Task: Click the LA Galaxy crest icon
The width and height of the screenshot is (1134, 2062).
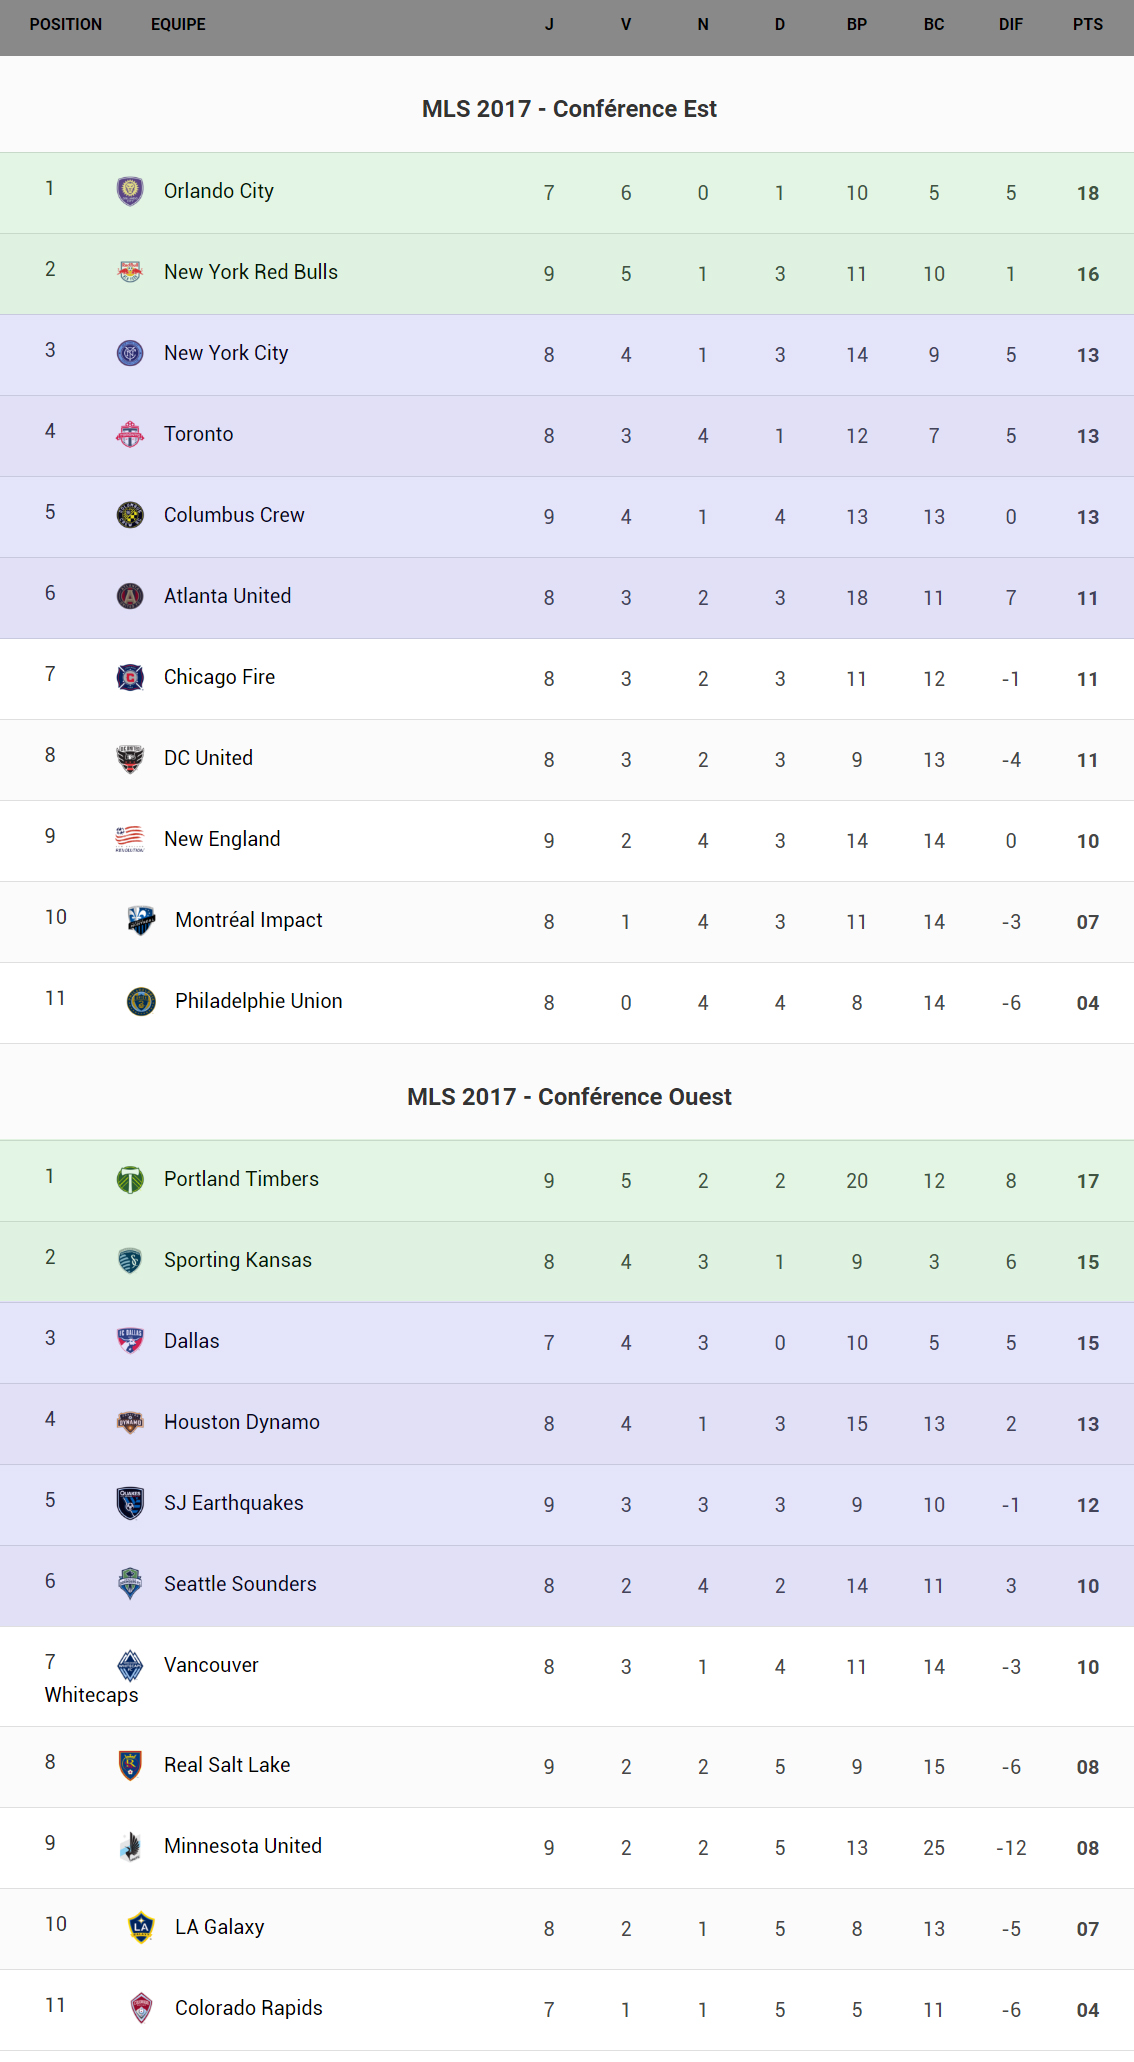Action: (x=141, y=1927)
